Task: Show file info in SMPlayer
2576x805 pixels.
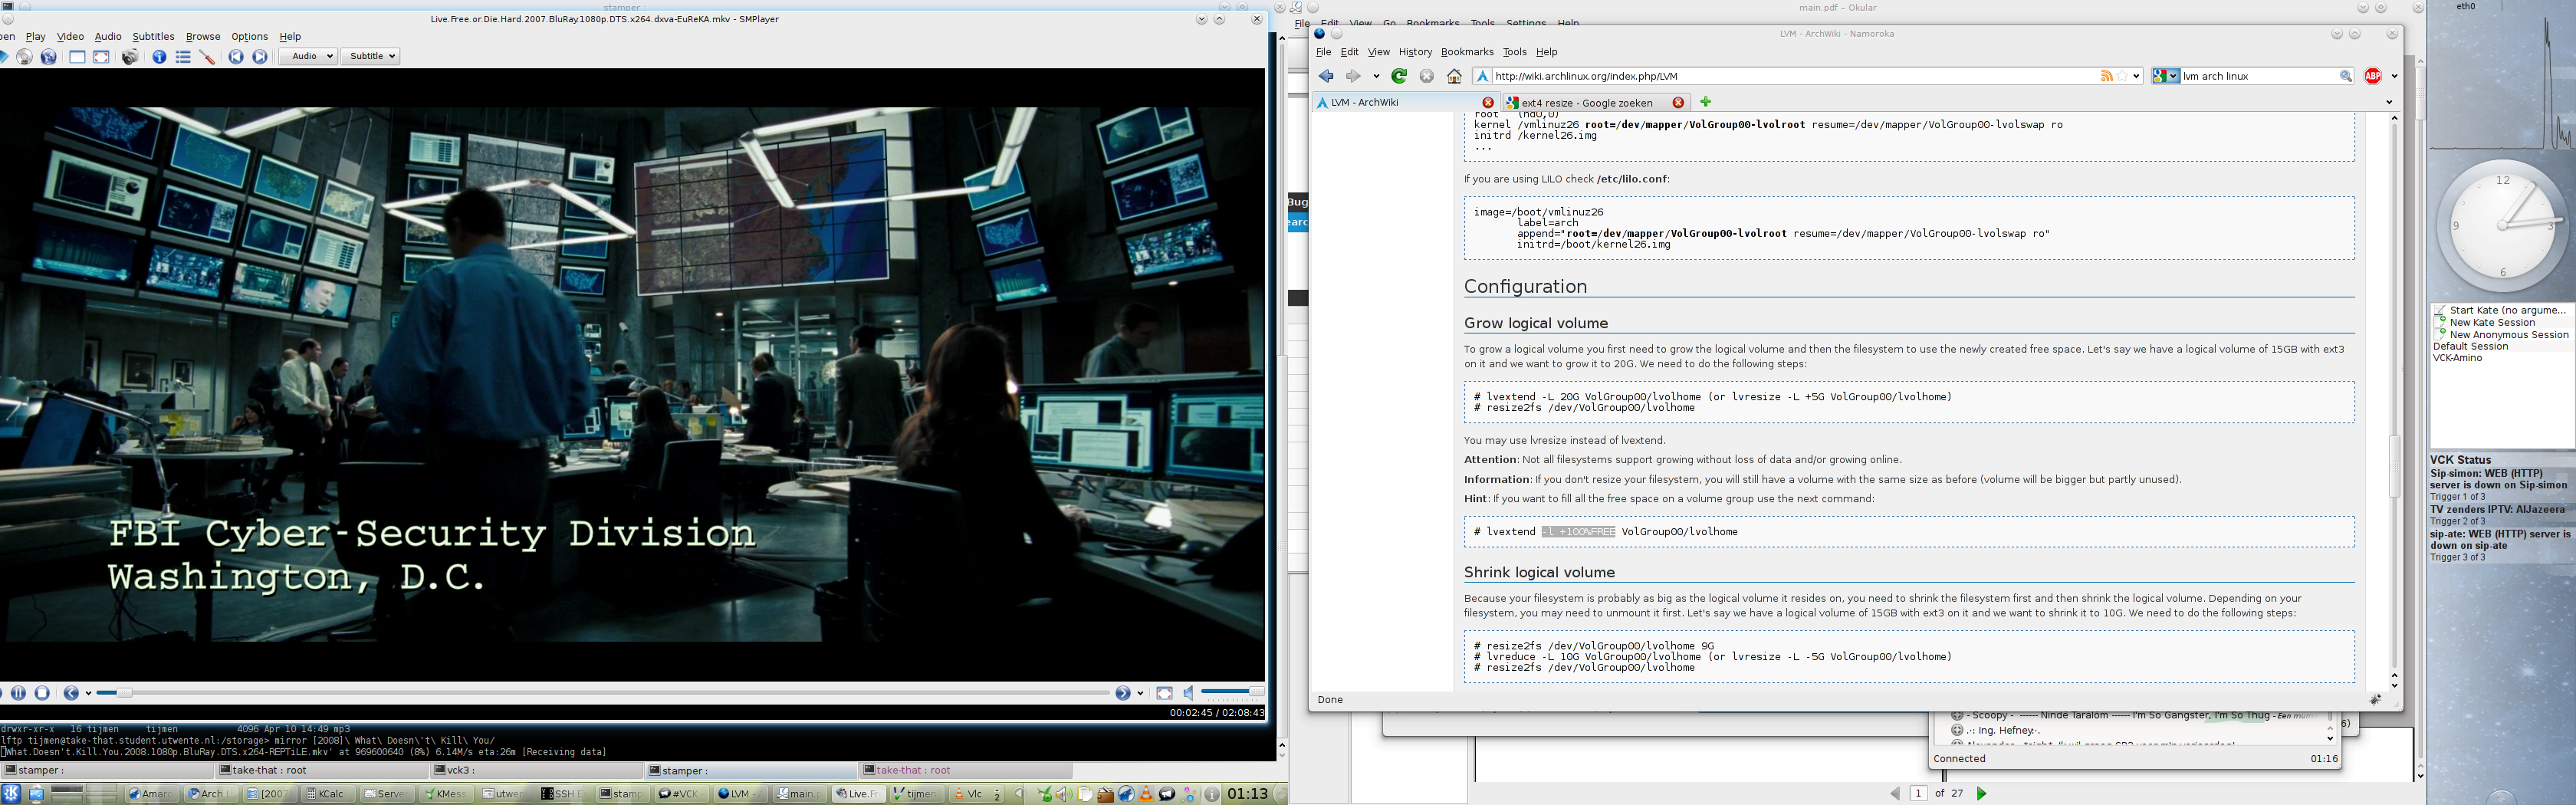Action: pyautogui.click(x=159, y=57)
